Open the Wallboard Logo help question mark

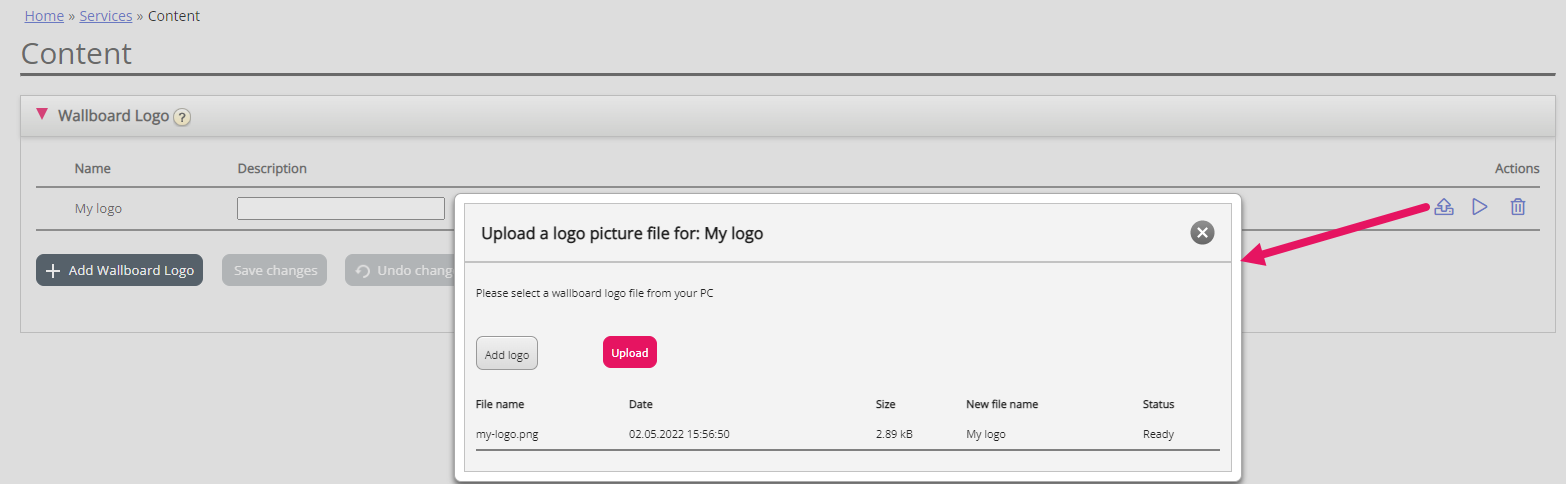182,117
